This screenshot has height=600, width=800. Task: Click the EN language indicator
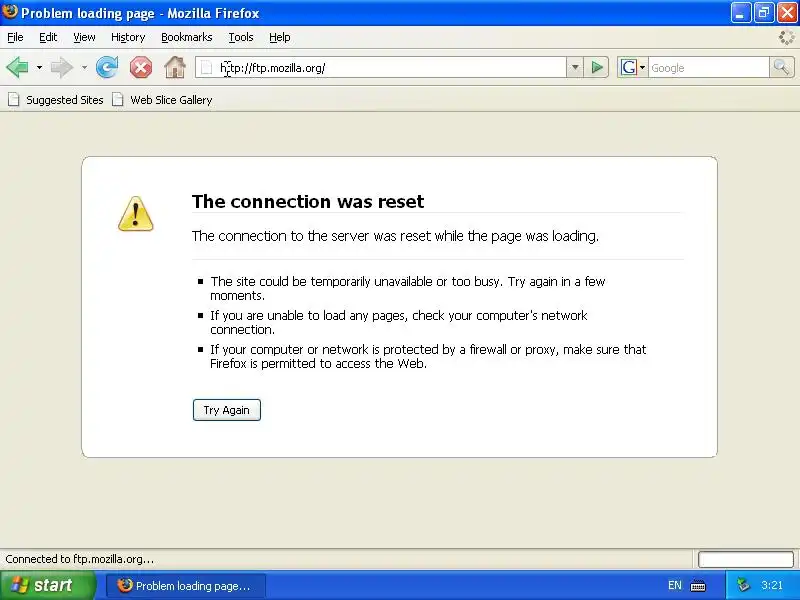(x=674, y=585)
